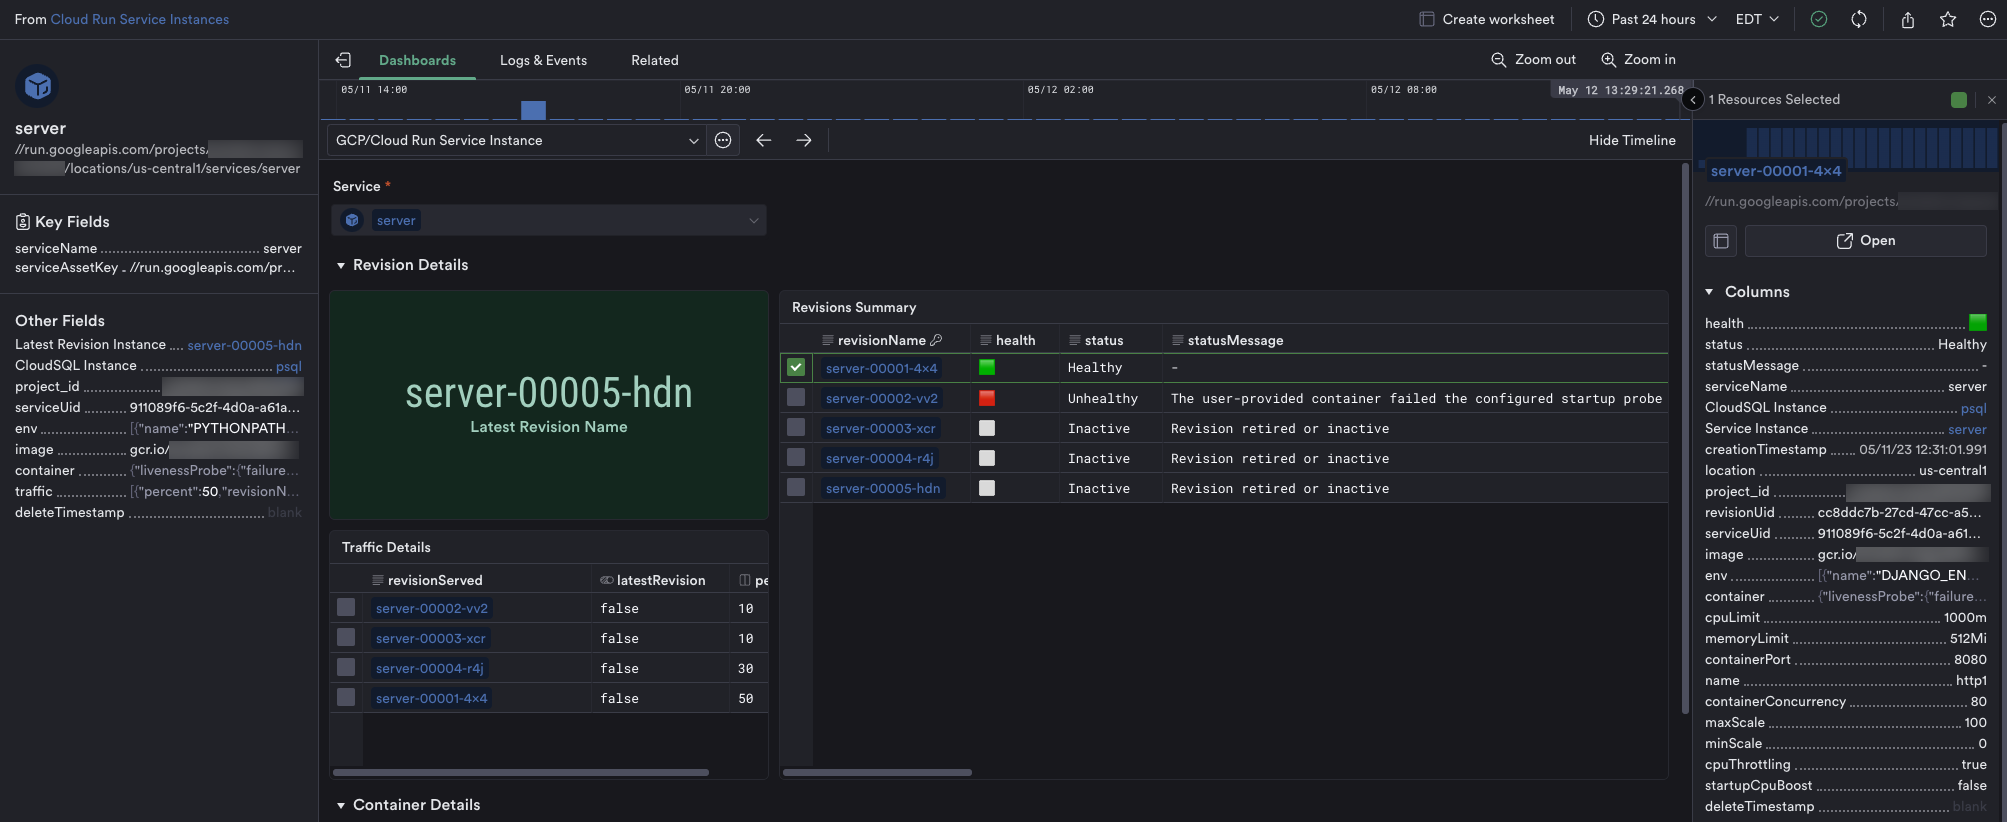Check the server-00004-r4j revision summary row

coord(796,457)
